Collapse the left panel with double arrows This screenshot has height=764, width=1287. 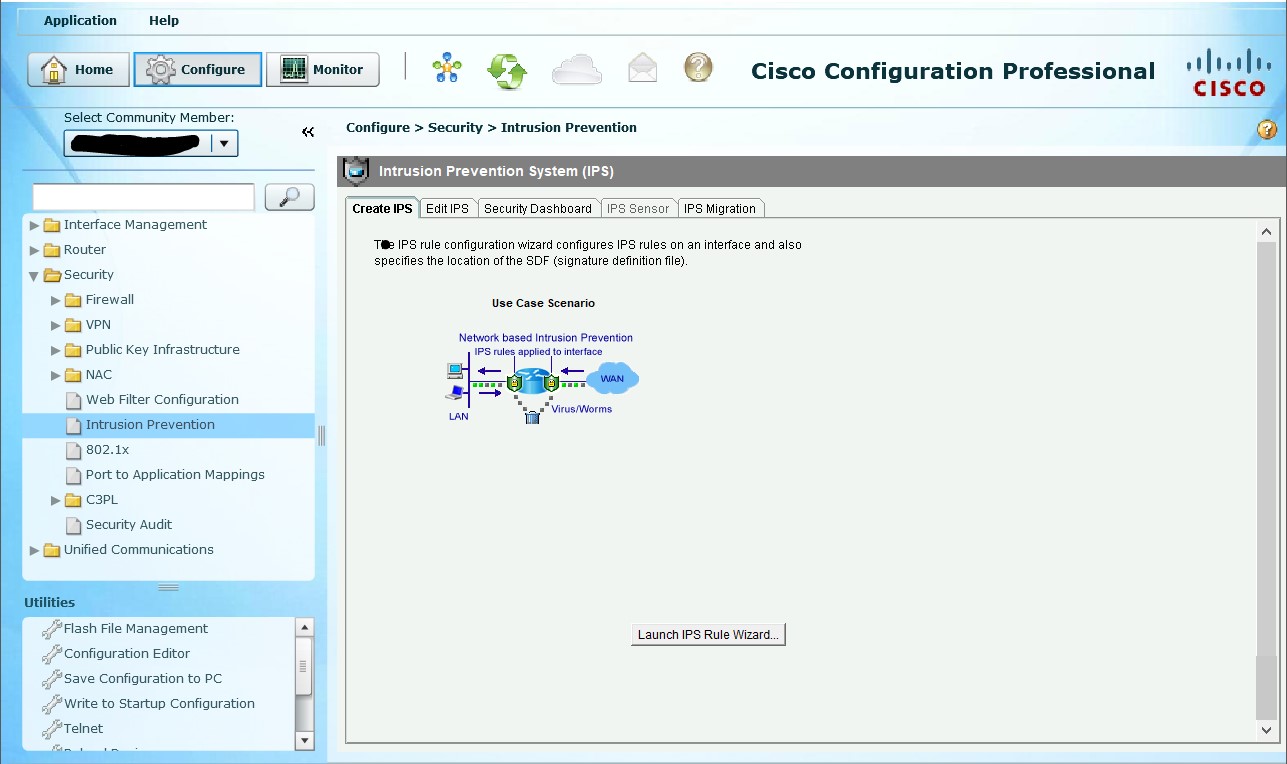click(x=308, y=132)
